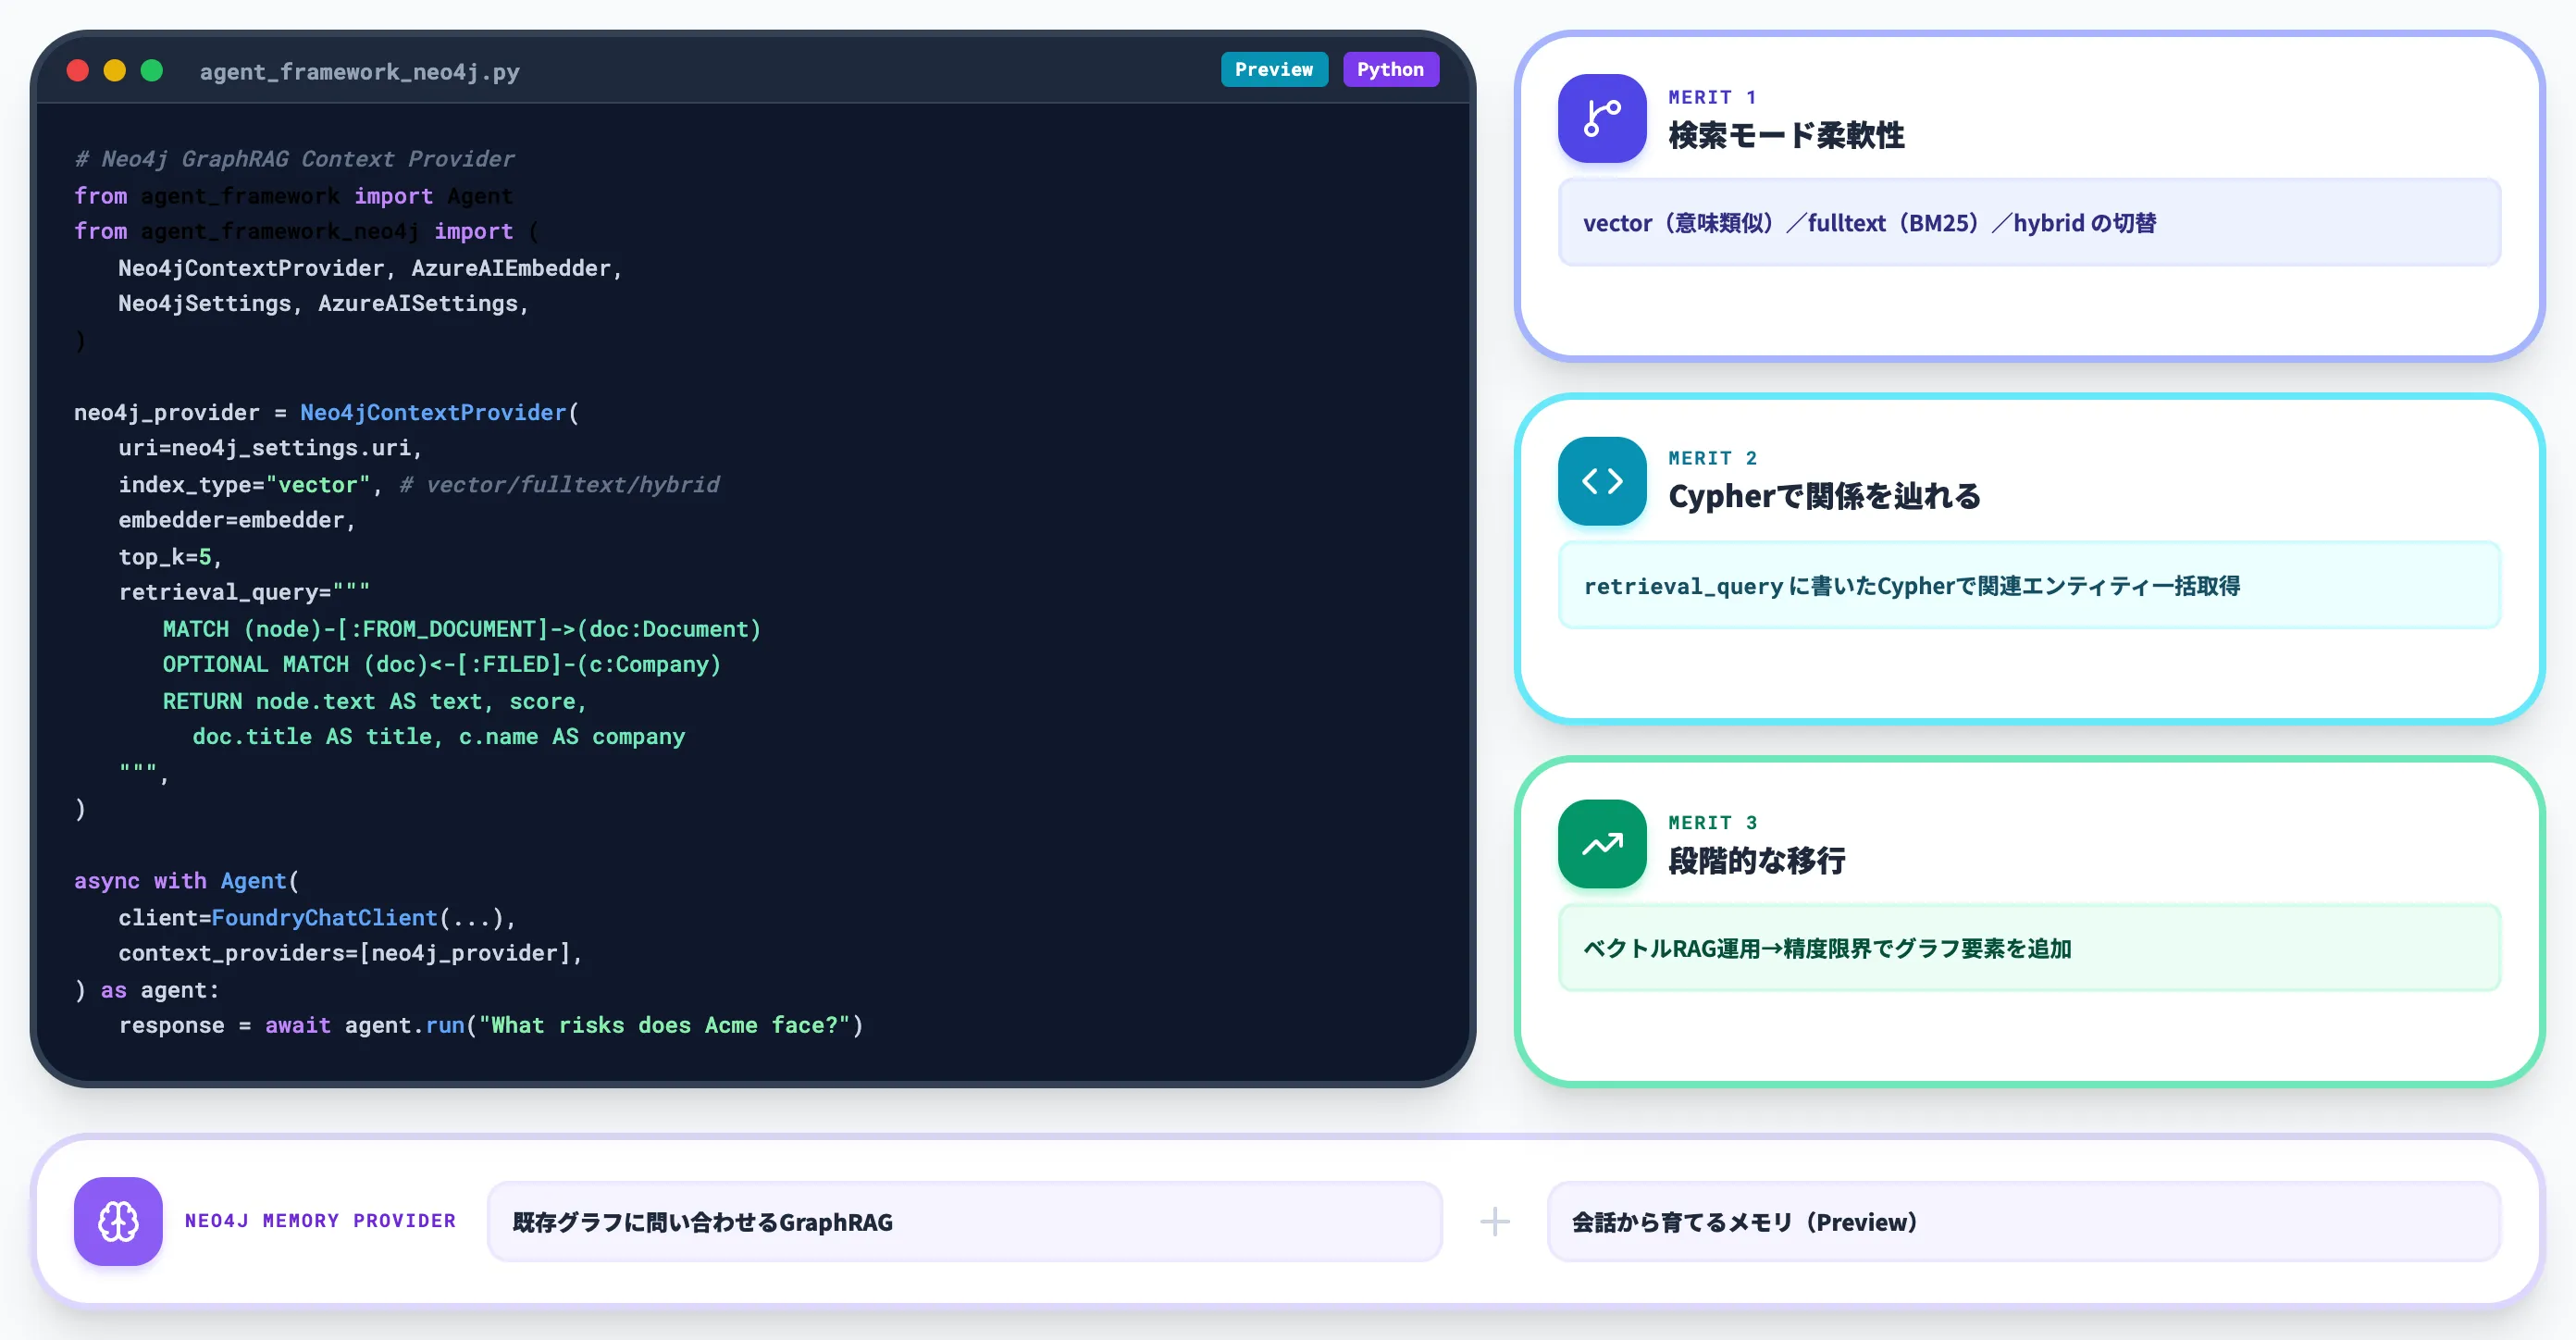Click the red close dot on code window
This screenshot has height=1340, width=2576.
[78, 70]
